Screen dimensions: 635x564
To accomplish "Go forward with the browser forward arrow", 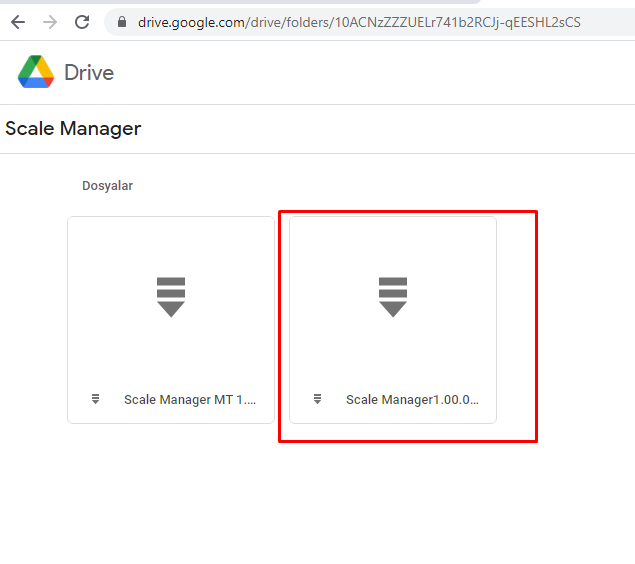I will tap(50, 22).
